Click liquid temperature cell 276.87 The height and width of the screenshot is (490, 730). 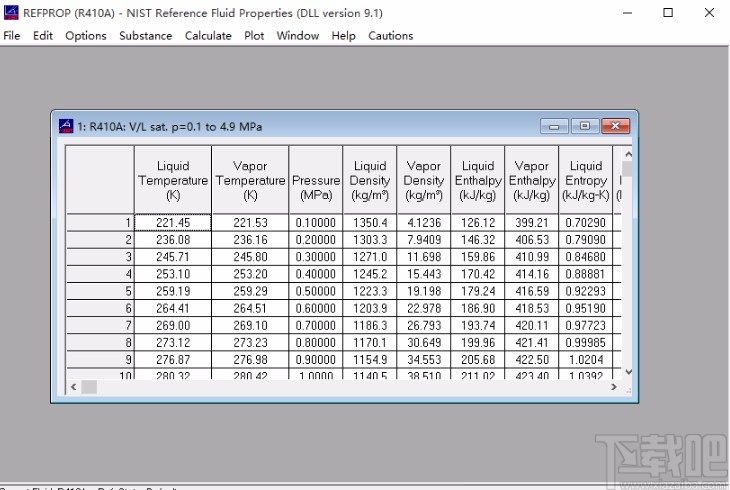click(173, 360)
